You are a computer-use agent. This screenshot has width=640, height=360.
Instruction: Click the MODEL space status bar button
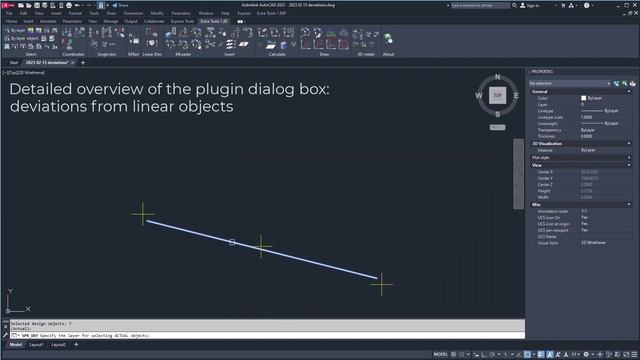pos(440,354)
